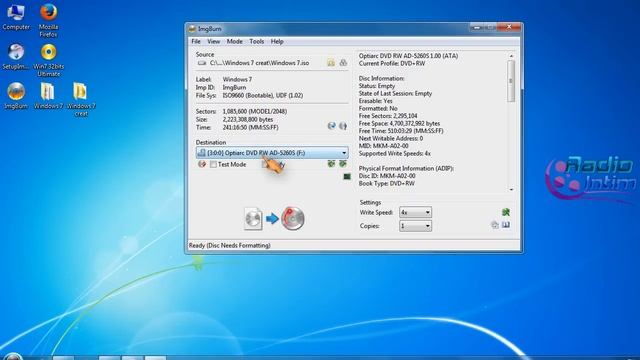Screen dimensions: 640x360
Task: Click the 'Free Sectors: 2,295,104' line
Action: 388,116
